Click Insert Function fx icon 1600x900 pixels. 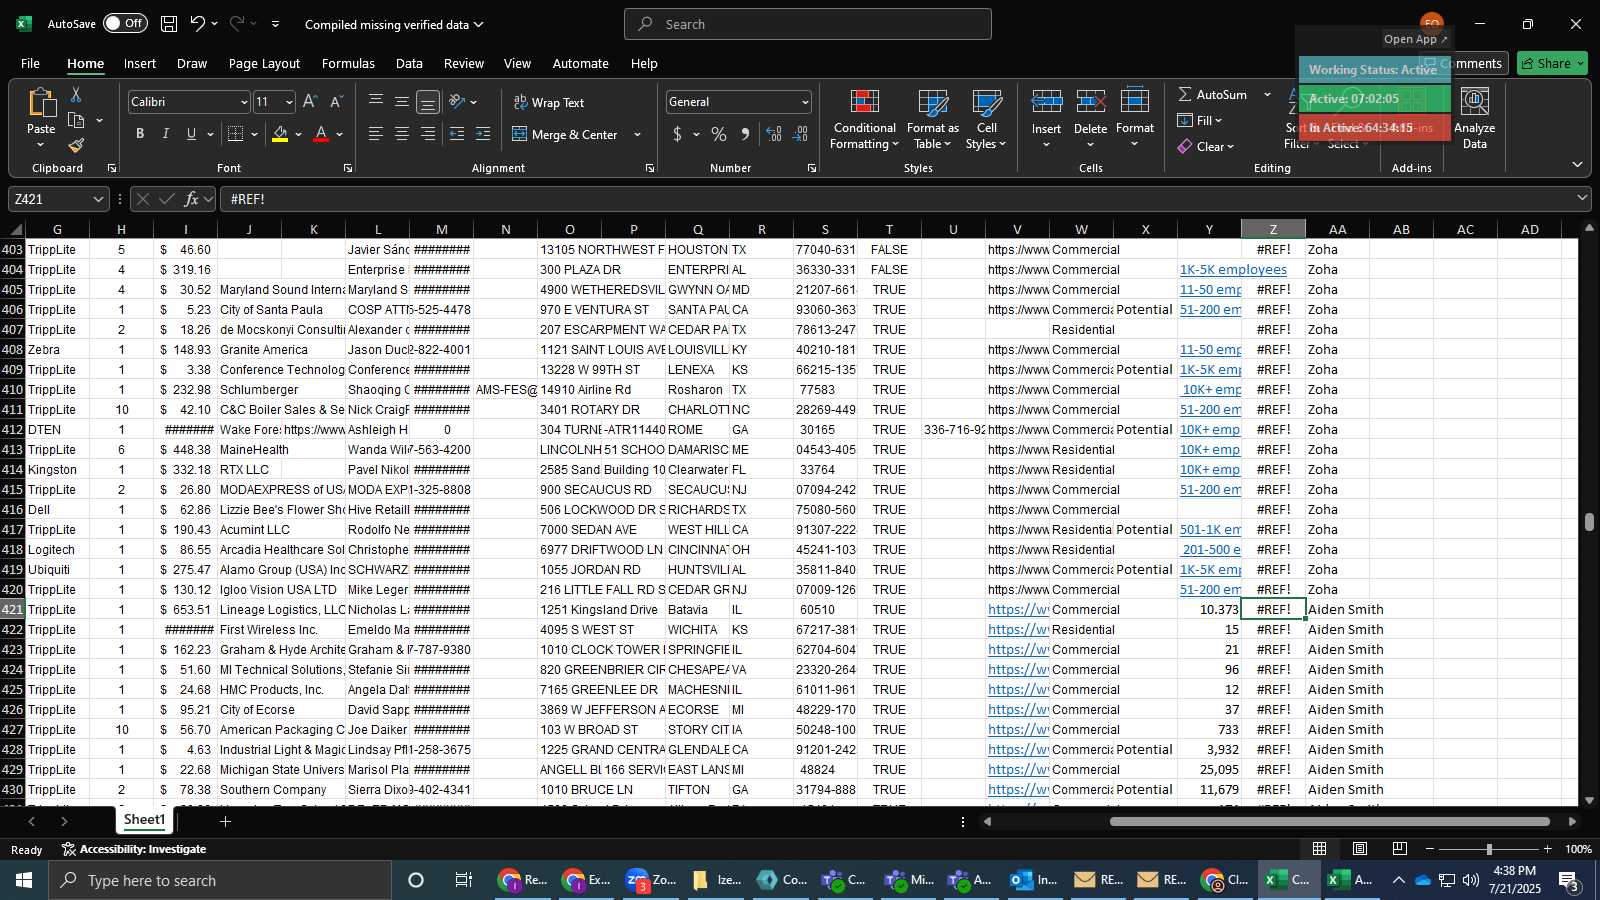coord(191,199)
